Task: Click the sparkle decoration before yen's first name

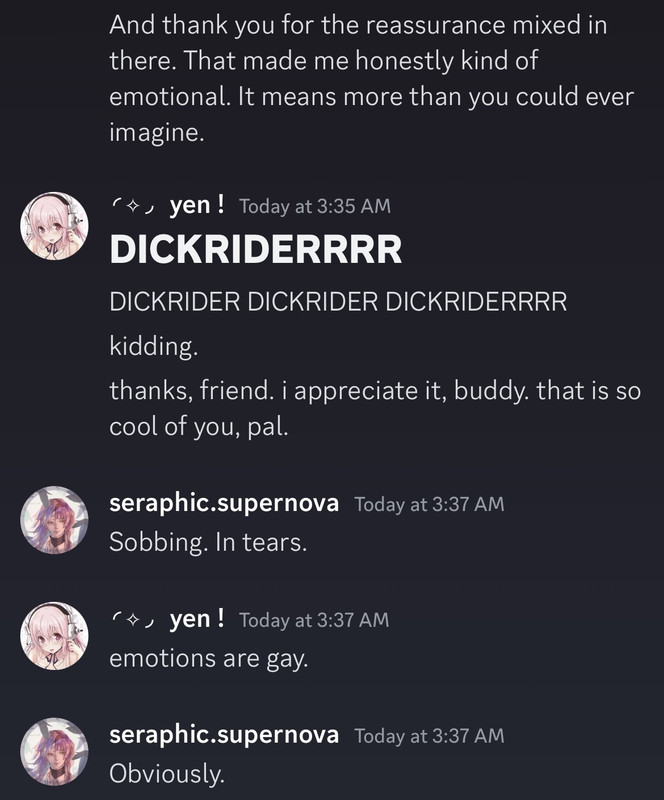Action: [x=133, y=207]
